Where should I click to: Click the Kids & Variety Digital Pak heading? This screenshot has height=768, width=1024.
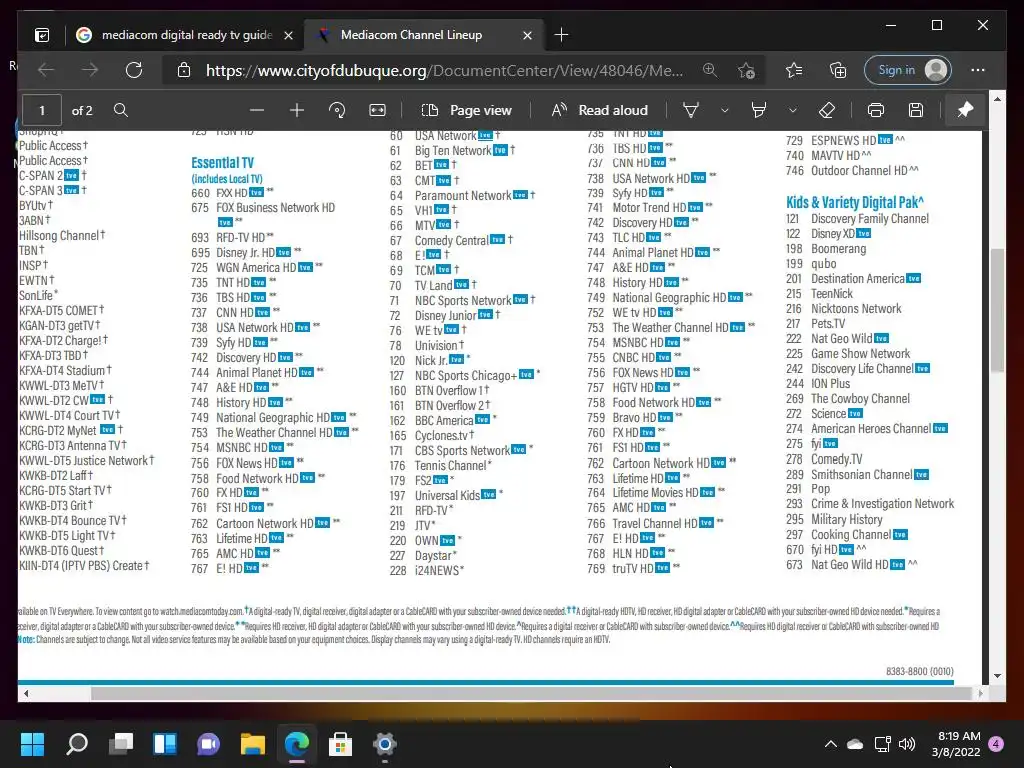(855, 202)
